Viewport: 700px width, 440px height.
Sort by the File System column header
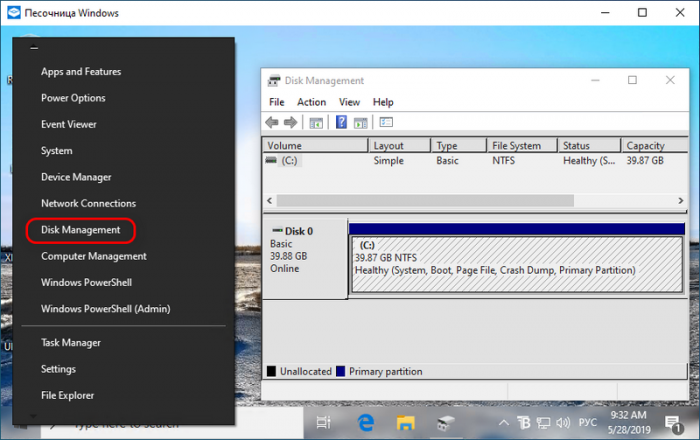click(x=522, y=145)
